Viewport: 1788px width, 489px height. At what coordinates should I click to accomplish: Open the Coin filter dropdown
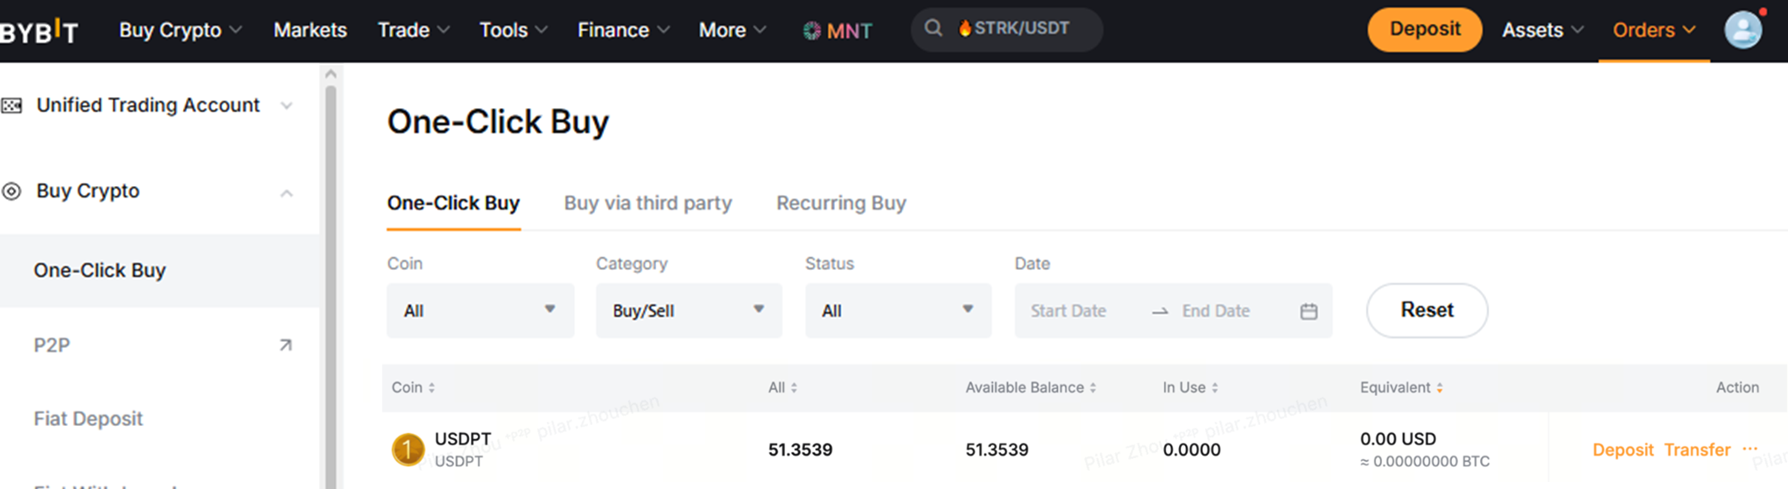(480, 311)
